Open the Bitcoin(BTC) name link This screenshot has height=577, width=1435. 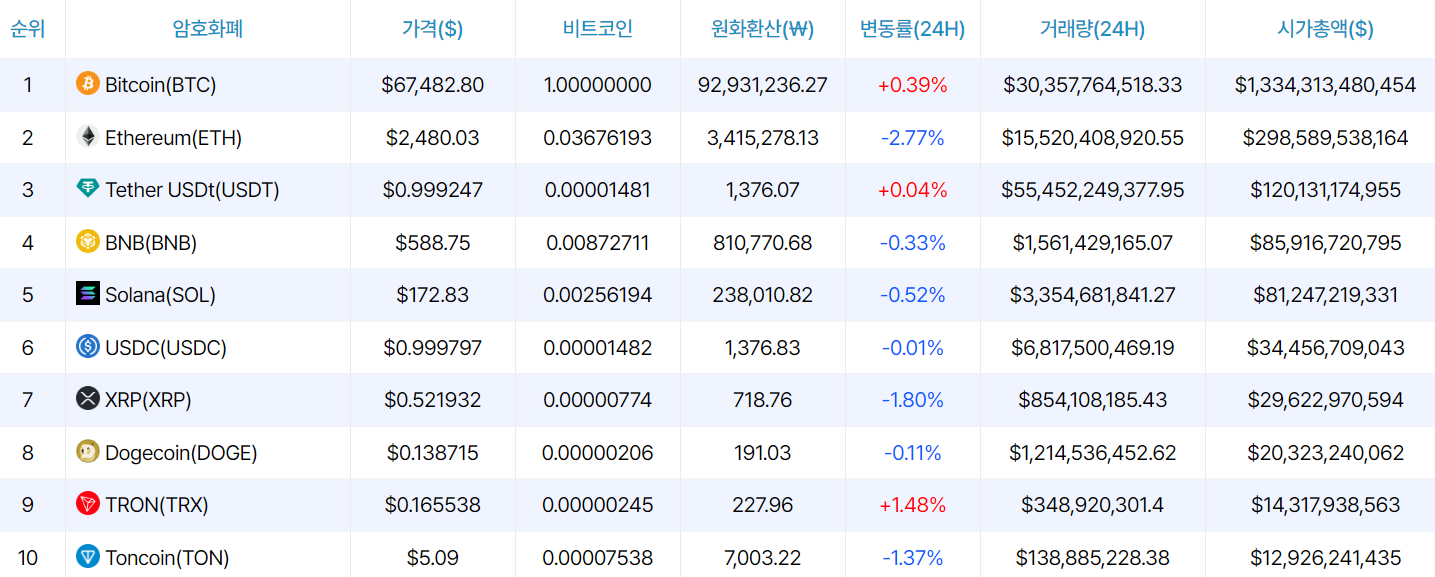pos(160,85)
